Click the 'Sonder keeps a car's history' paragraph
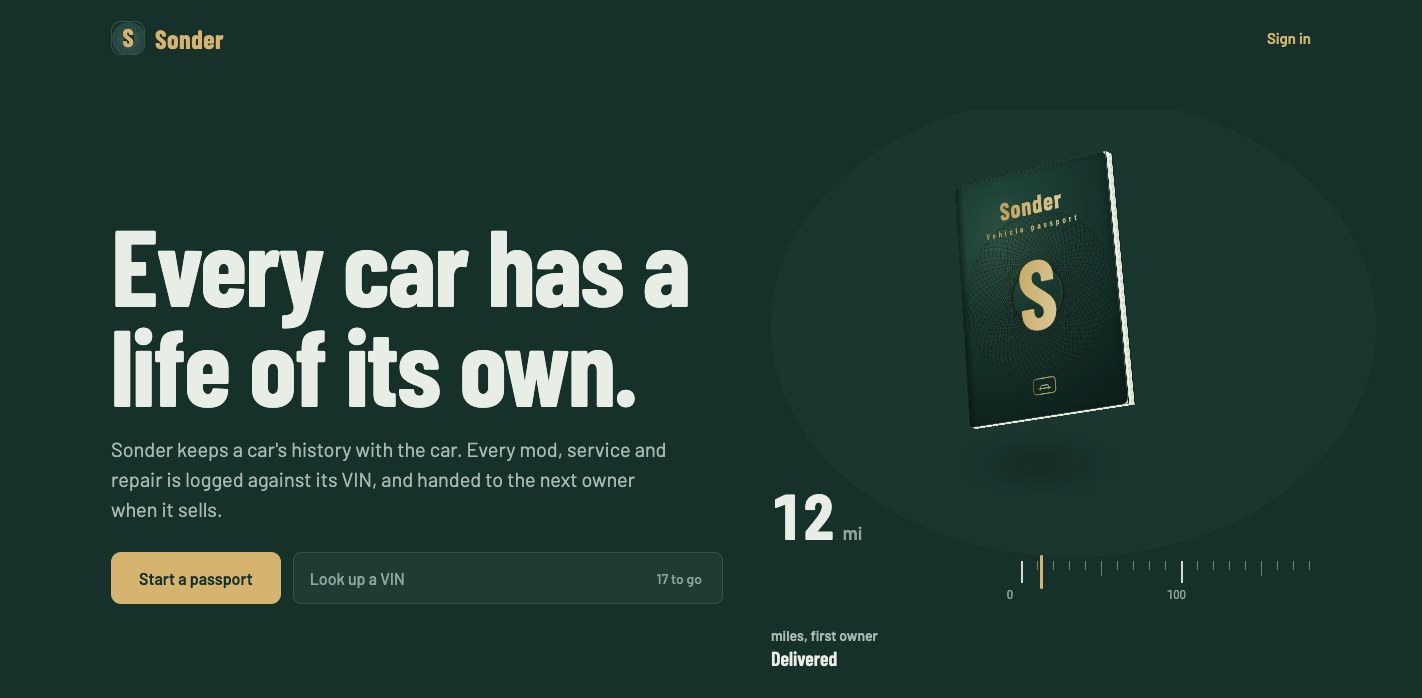 click(389, 480)
